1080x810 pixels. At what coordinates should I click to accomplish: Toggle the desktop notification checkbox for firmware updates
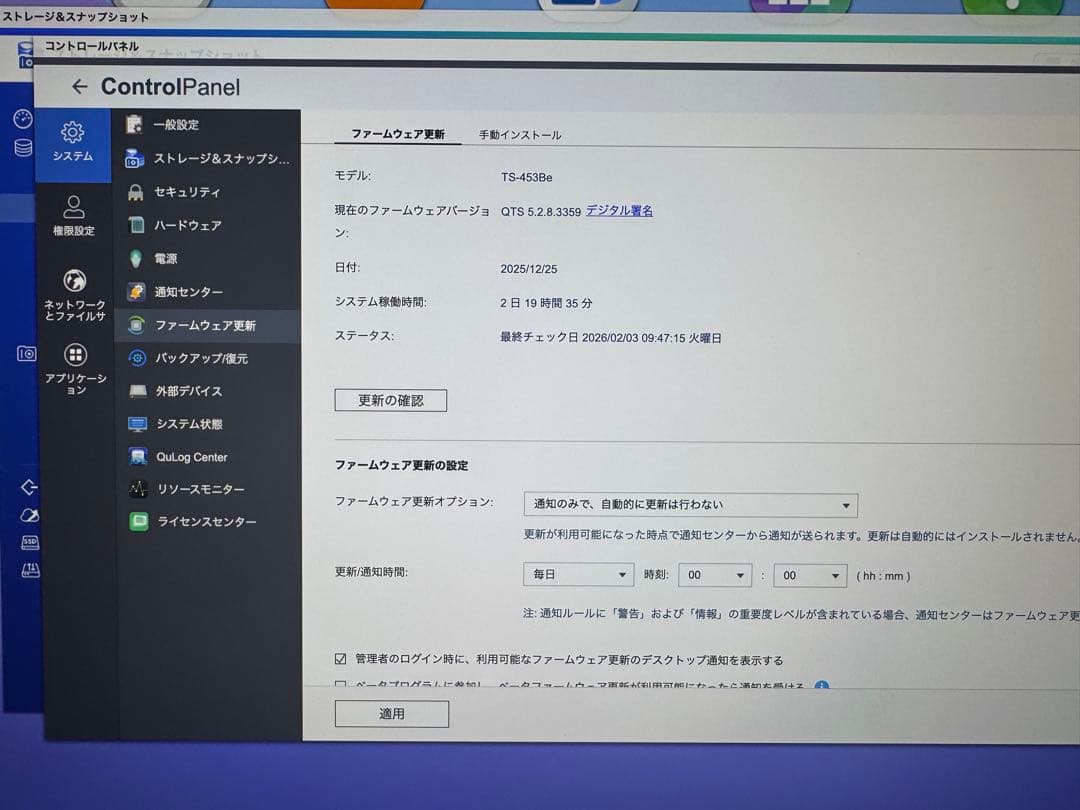[x=340, y=659]
